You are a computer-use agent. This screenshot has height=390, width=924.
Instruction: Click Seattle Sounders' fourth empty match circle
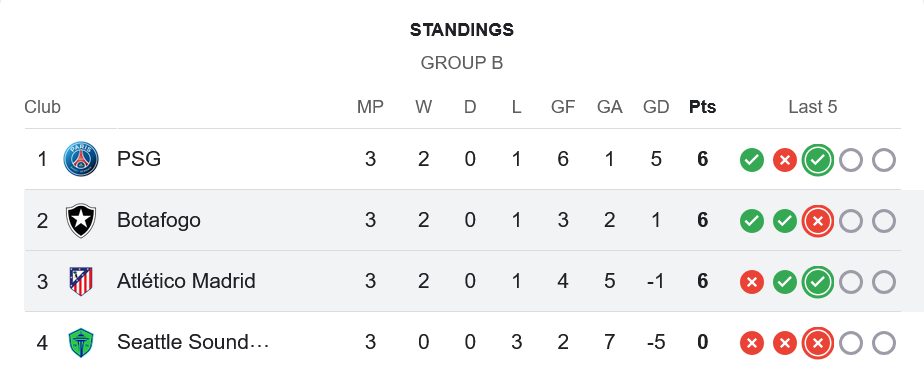click(x=851, y=343)
